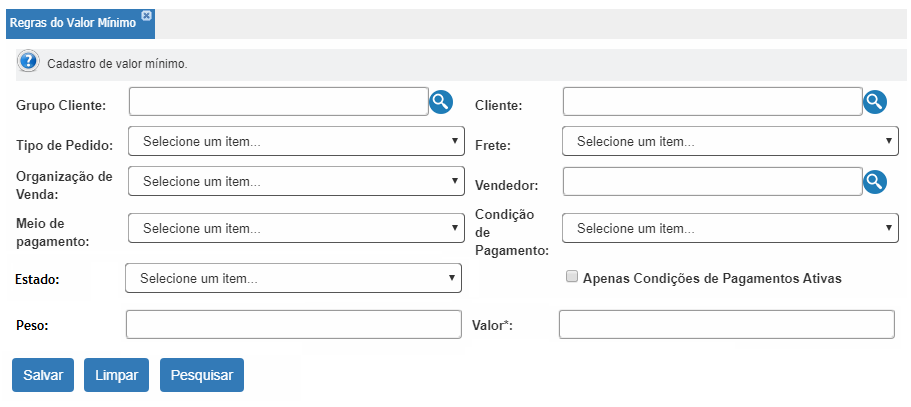Image resolution: width=911 pixels, height=407 pixels.
Task: Click the Cliente search magnifier icon
Action: pyautogui.click(x=875, y=102)
